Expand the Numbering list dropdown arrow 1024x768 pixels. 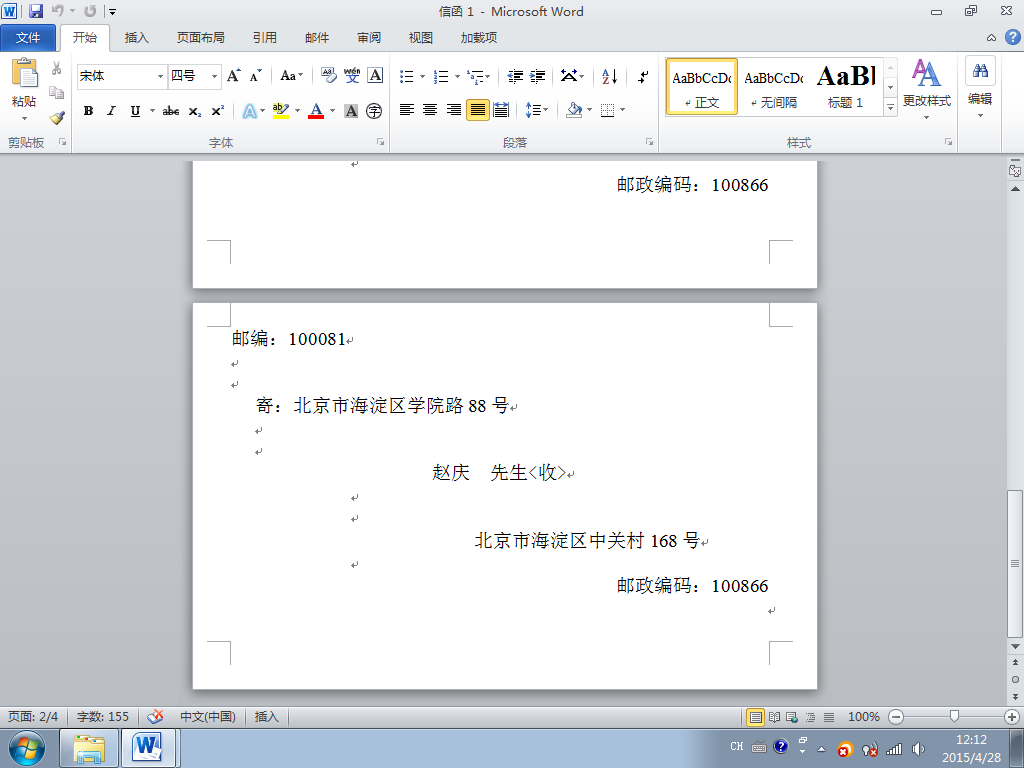pyautogui.click(x=457, y=76)
